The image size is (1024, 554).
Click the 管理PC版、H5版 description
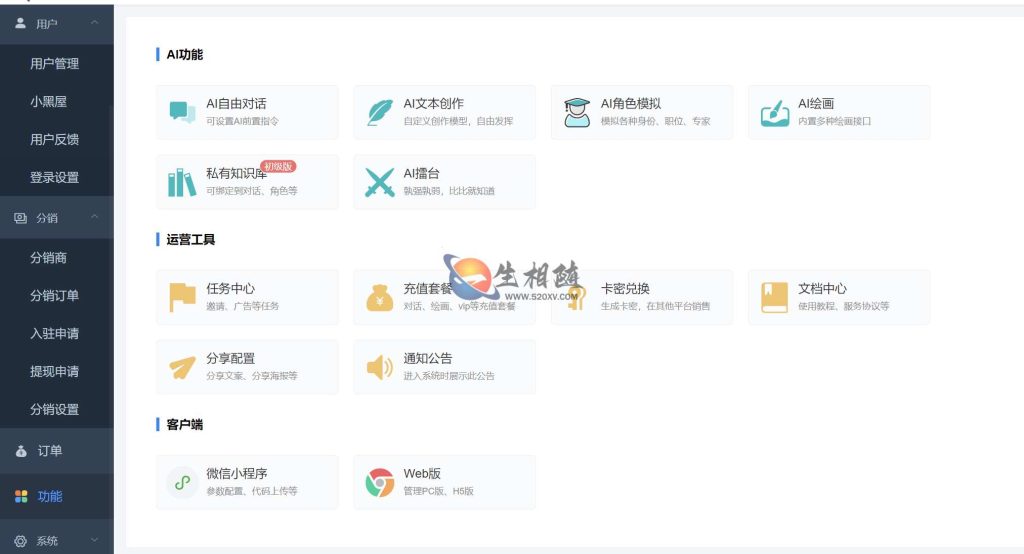(438, 491)
